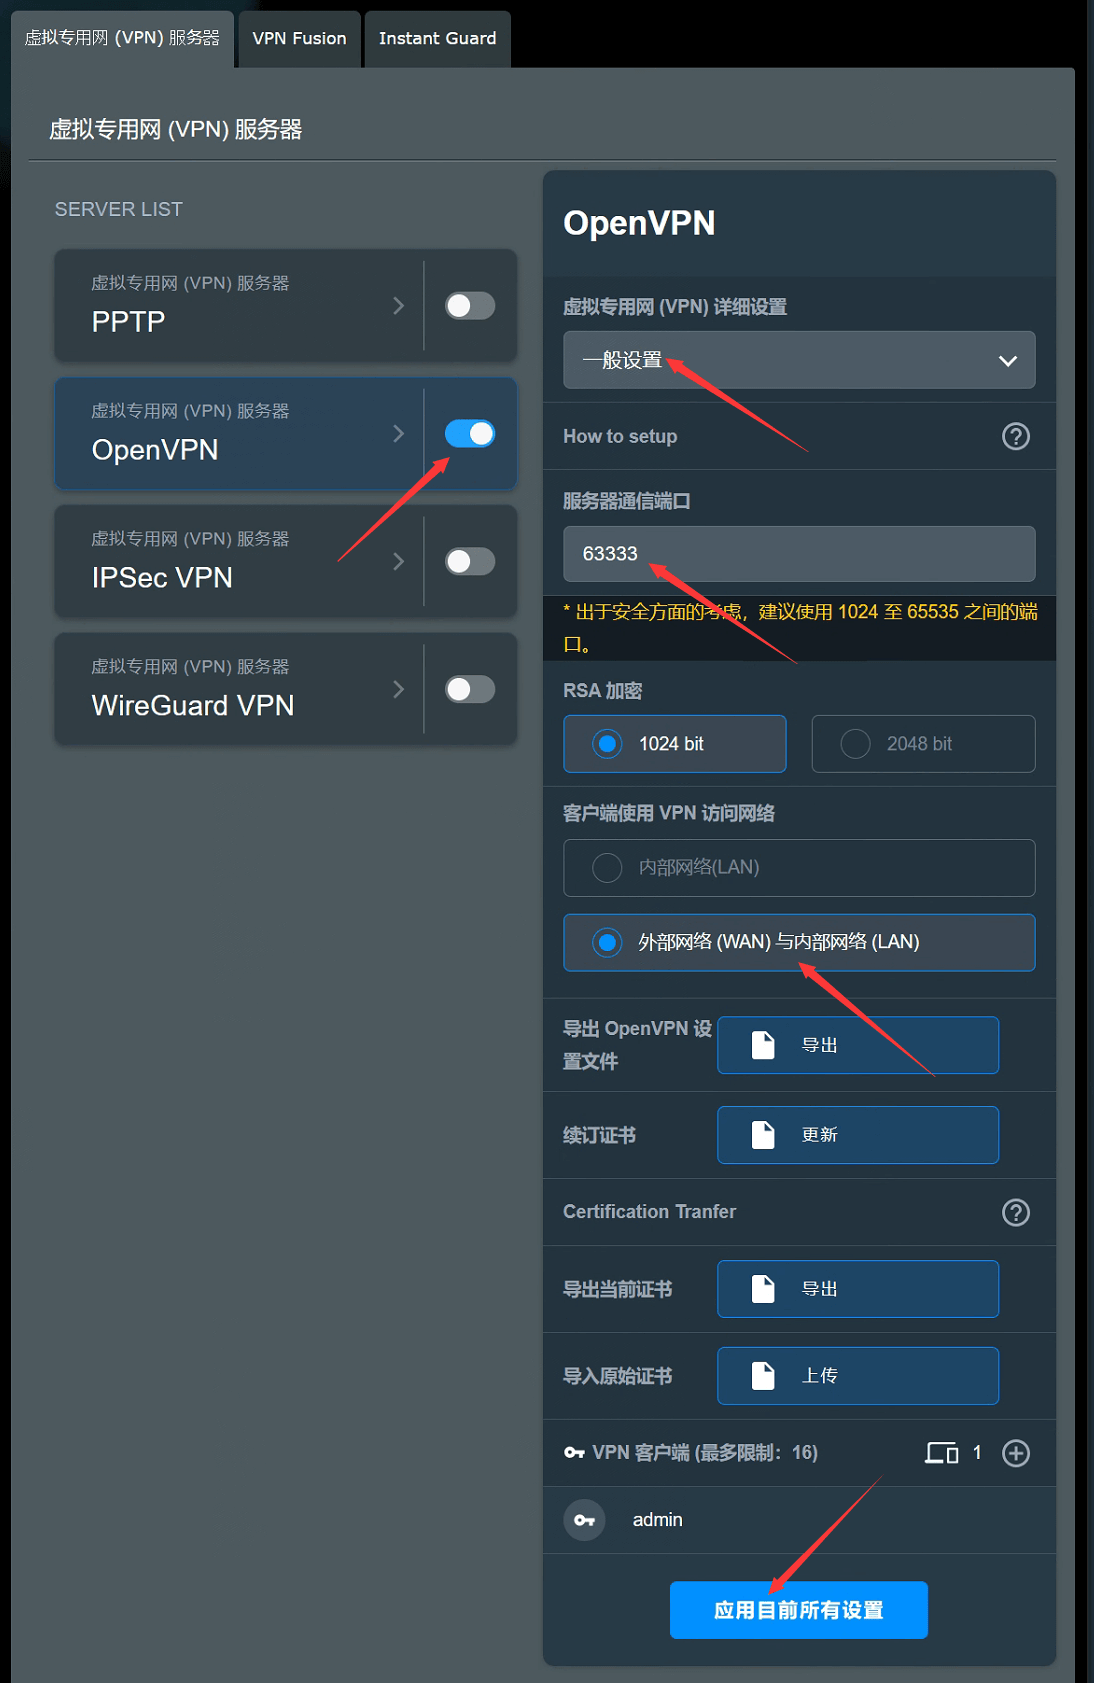Switch to the VPN Fusion tab
Viewport: 1094px width, 1683px height.
click(299, 39)
